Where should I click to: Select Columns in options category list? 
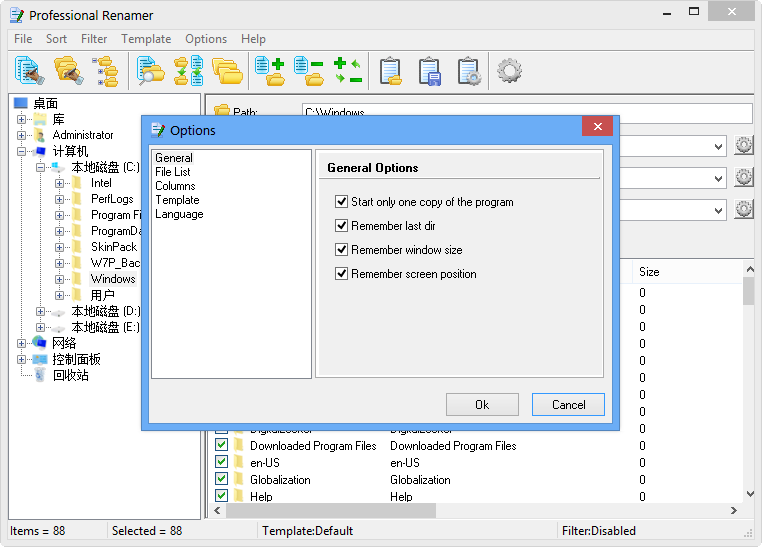175,186
